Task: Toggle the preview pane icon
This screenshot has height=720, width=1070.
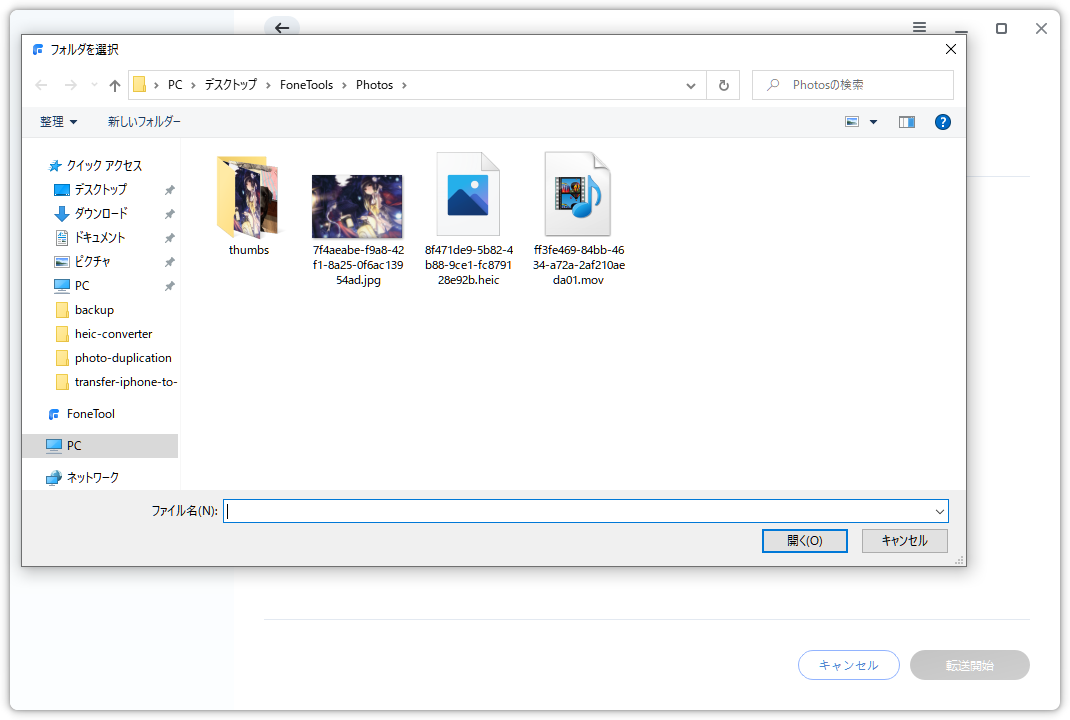Action: tap(907, 122)
